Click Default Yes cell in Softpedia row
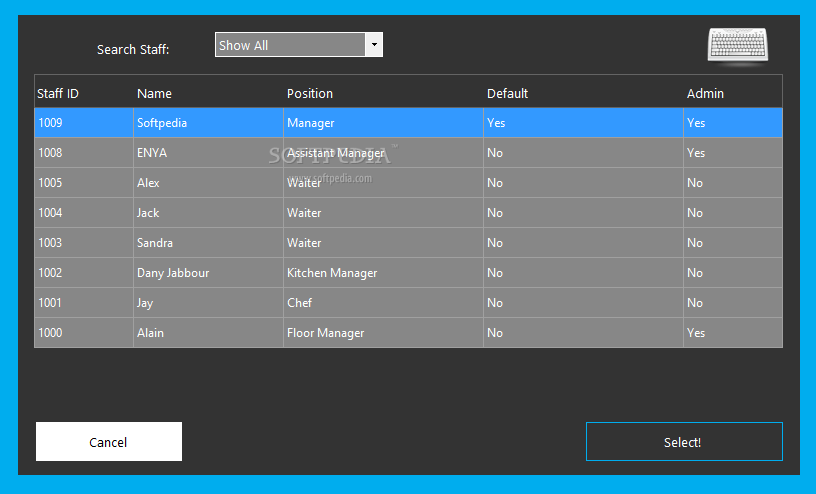This screenshot has height=494, width=816. 583,123
